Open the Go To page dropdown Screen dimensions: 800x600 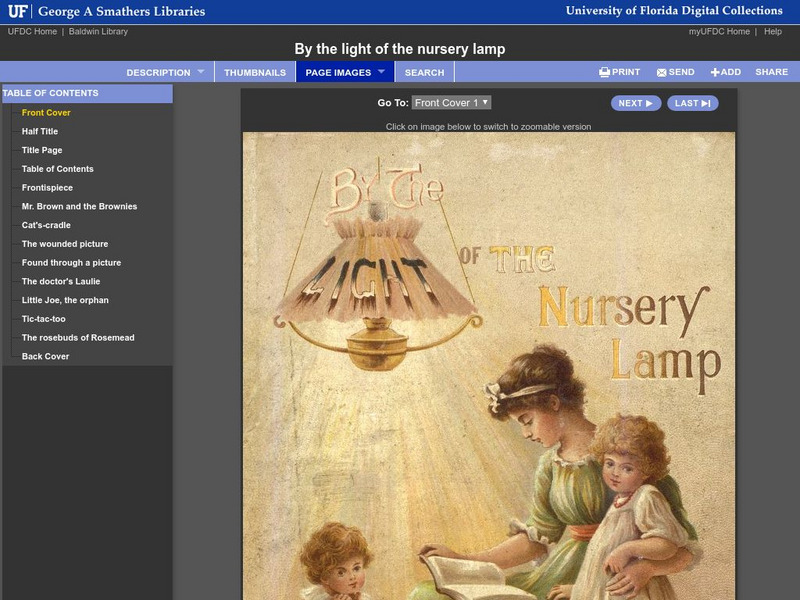pos(451,103)
